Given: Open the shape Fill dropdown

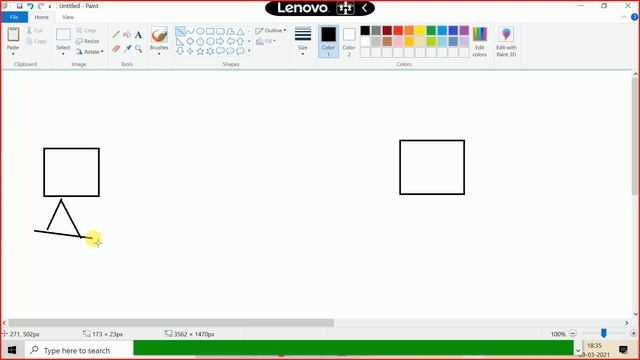Looking at the screenshot, I should tap(266, 41).
